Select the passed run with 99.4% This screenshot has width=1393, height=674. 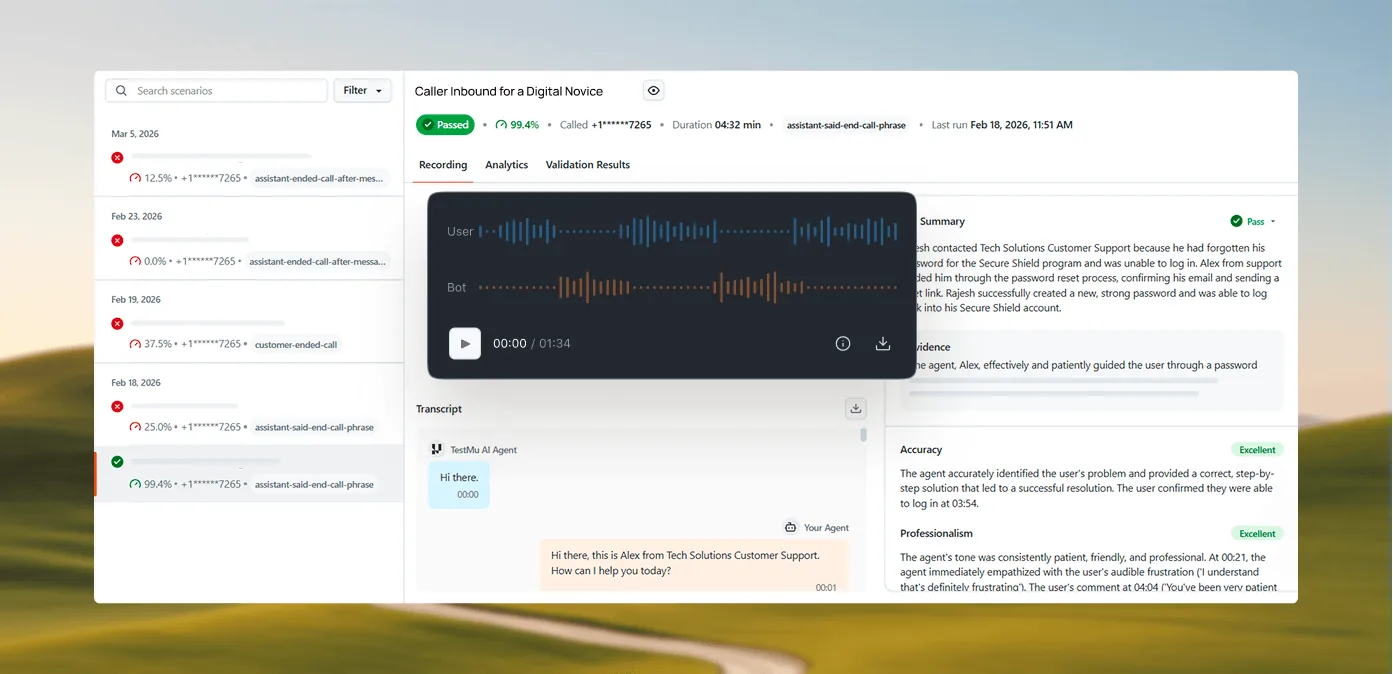pyautogui.click(x=249, y=473)
